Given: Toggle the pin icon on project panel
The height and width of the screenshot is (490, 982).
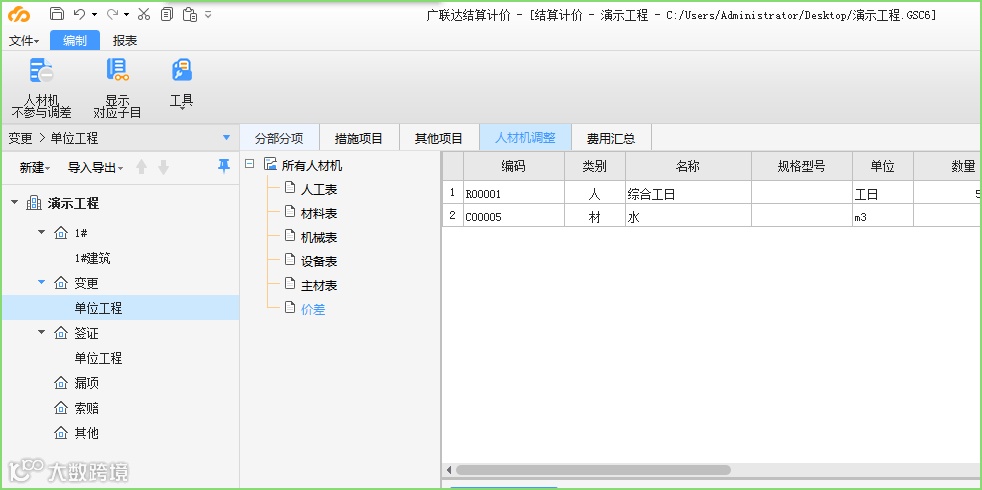Looking at the screenshot, I should [224, 166].
